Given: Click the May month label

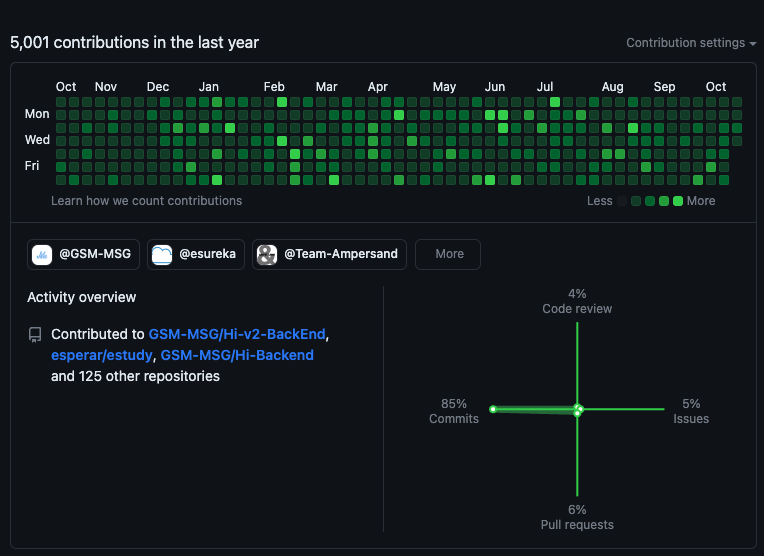Looking at the screenshot, I should [x=444, y=87].
